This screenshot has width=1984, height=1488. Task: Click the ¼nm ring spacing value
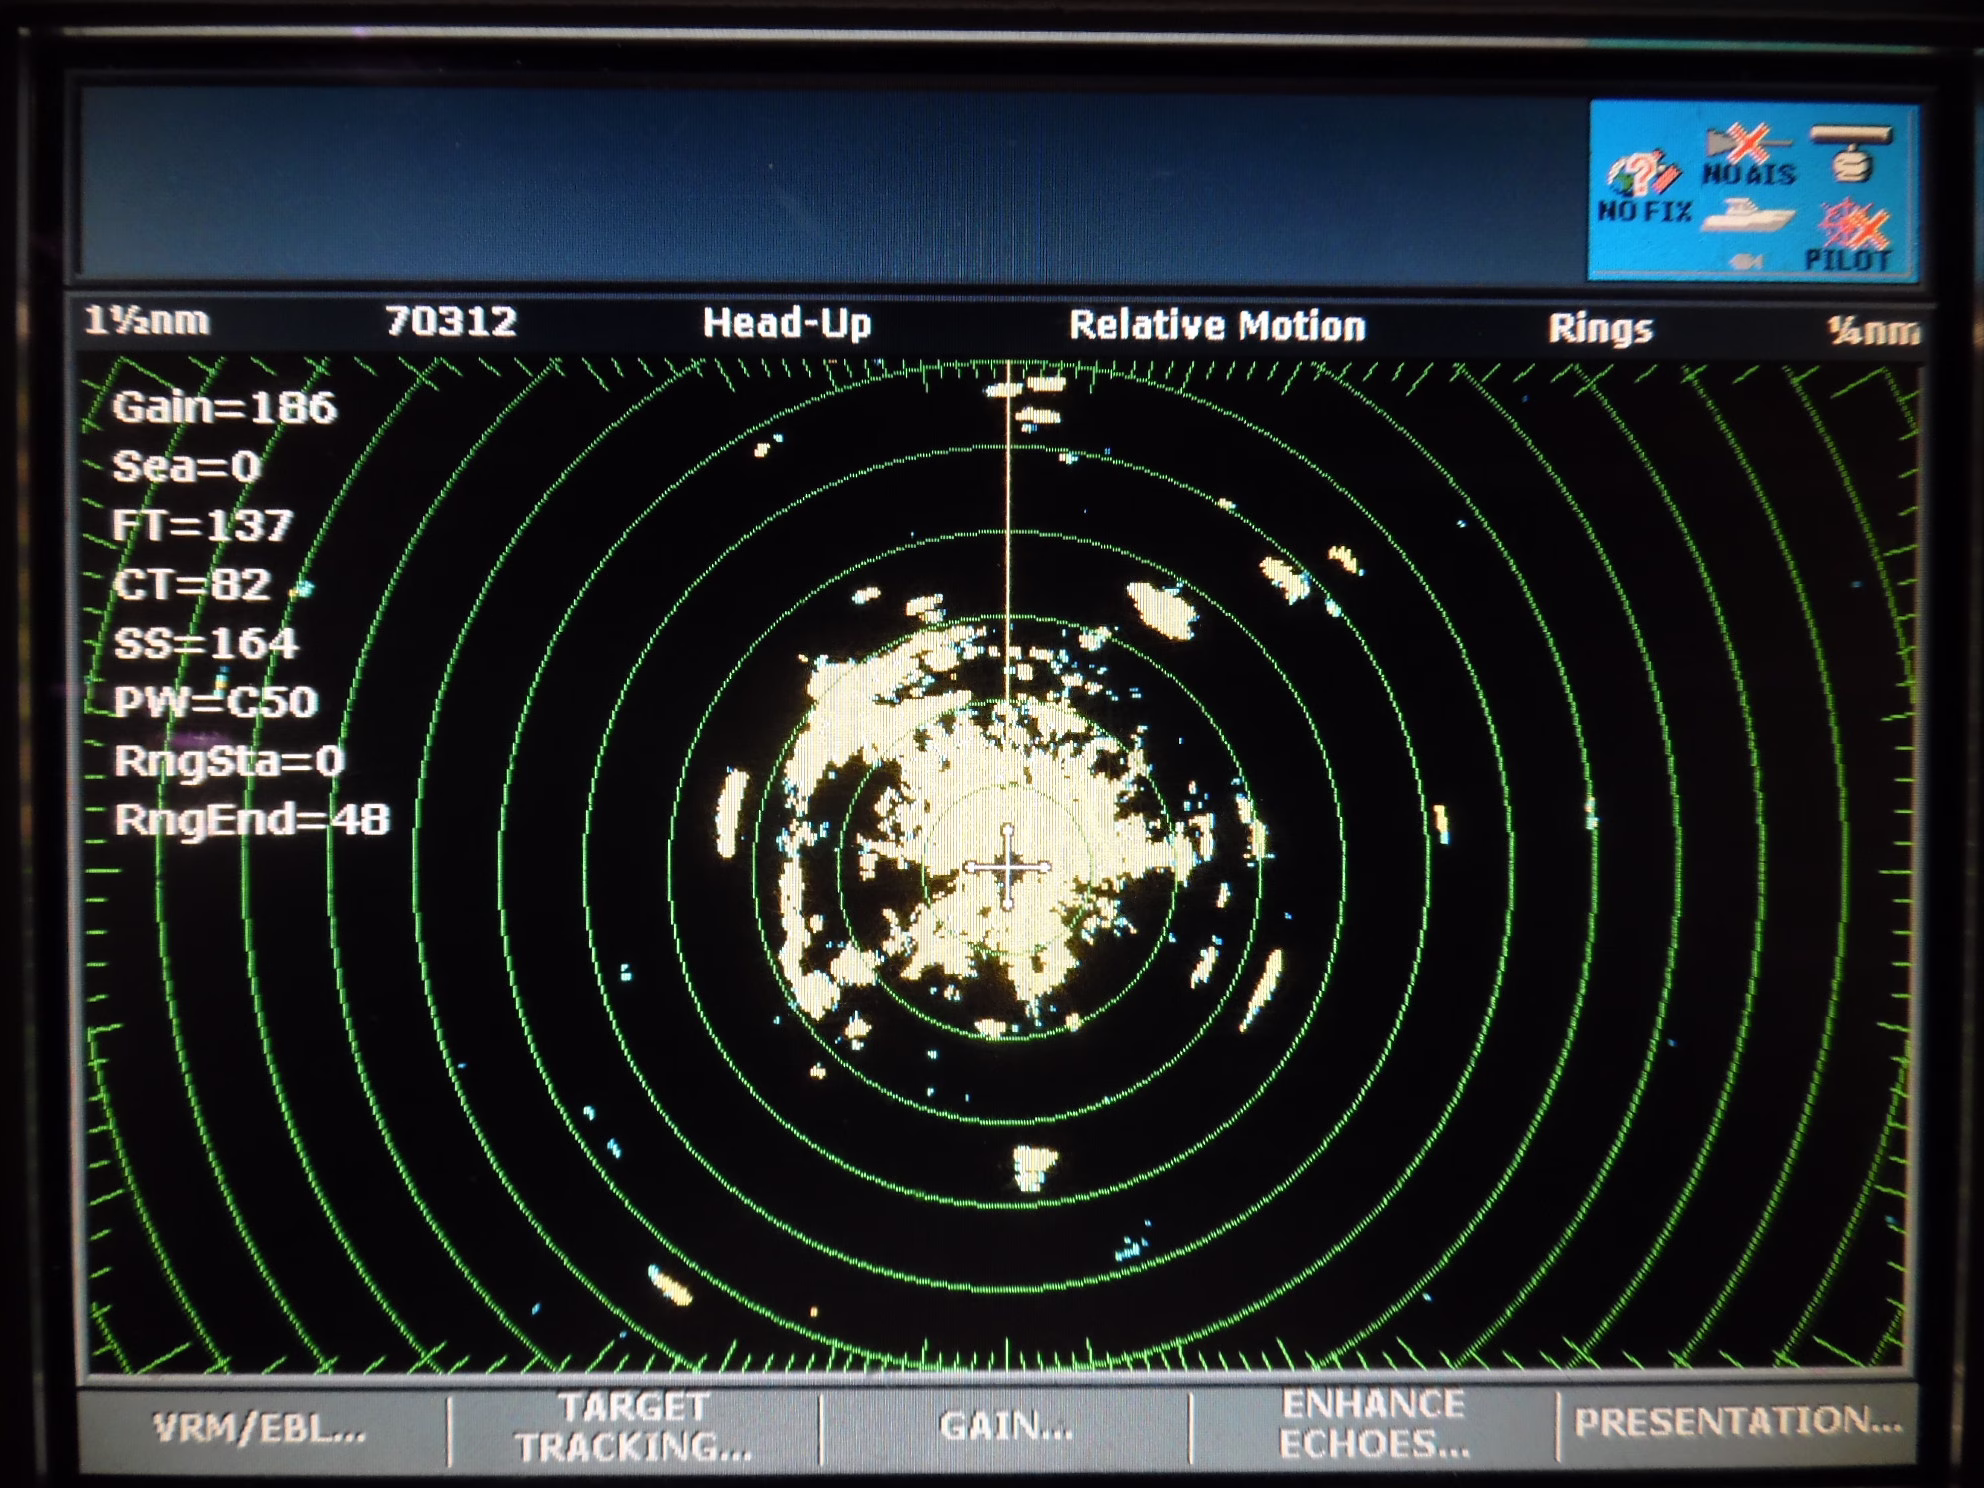tap(1874, 331)
